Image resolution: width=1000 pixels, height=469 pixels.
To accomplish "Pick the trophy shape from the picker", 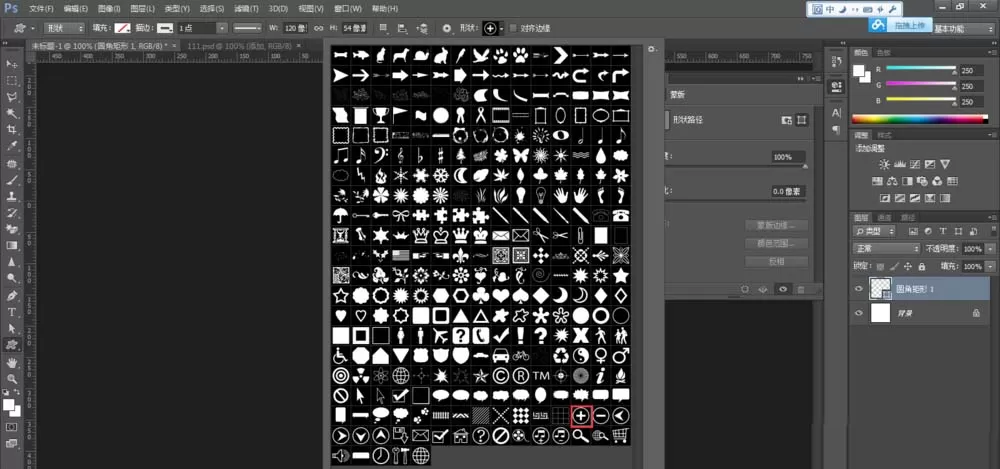I will pos(381,115).
